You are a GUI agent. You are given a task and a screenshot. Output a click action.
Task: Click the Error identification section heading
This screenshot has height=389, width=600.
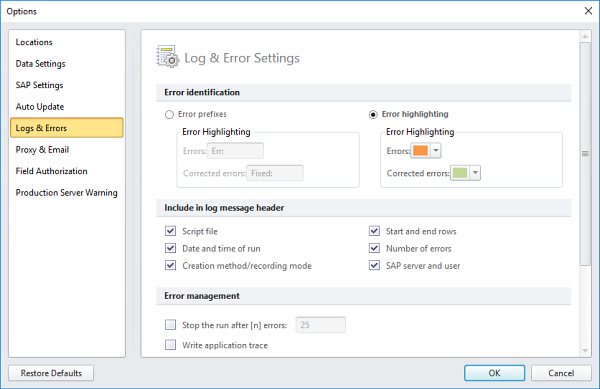point(202,92)
